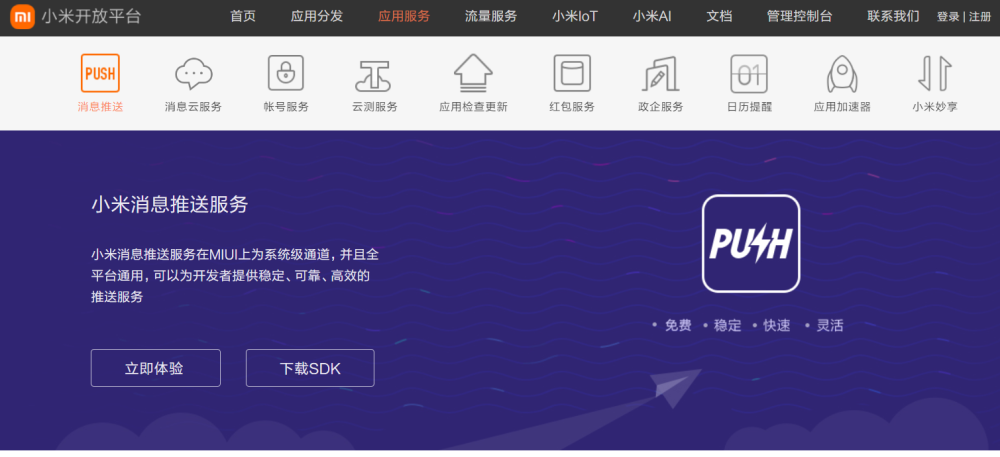Open the 流量服务 menu
The image size is (1000, 457).
click(491, 17)
